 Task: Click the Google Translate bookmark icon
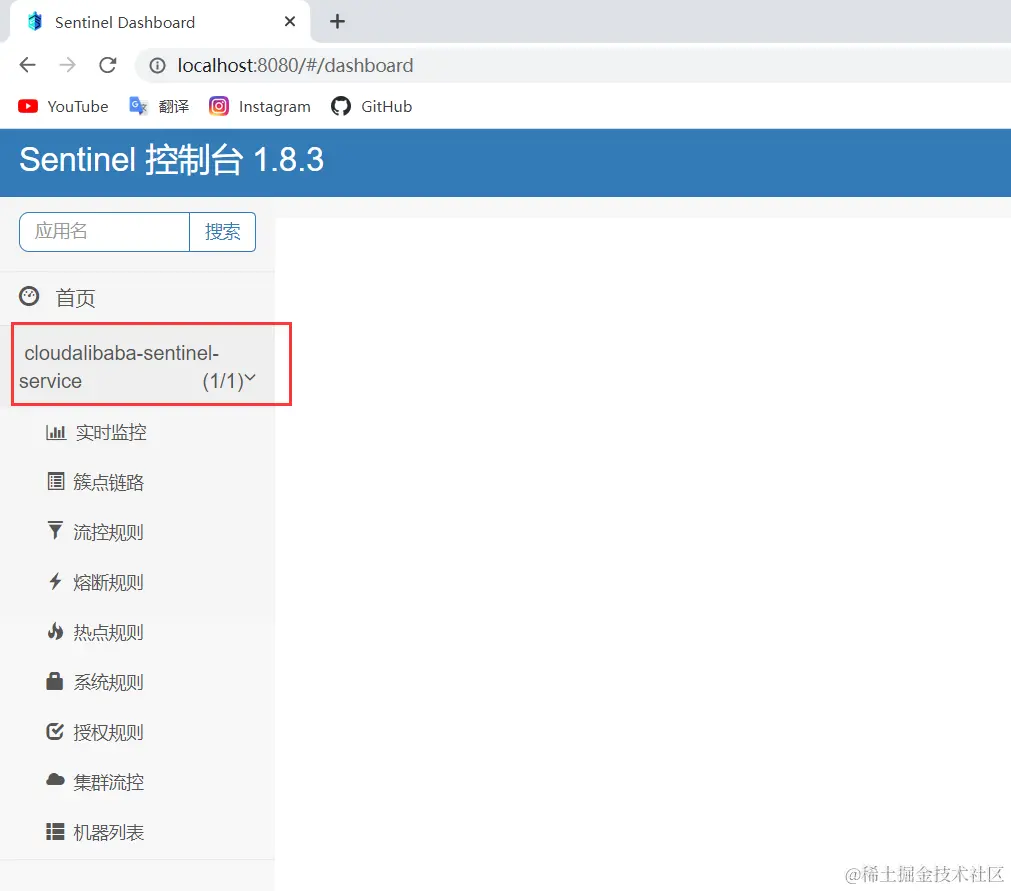tap(138, 106)
